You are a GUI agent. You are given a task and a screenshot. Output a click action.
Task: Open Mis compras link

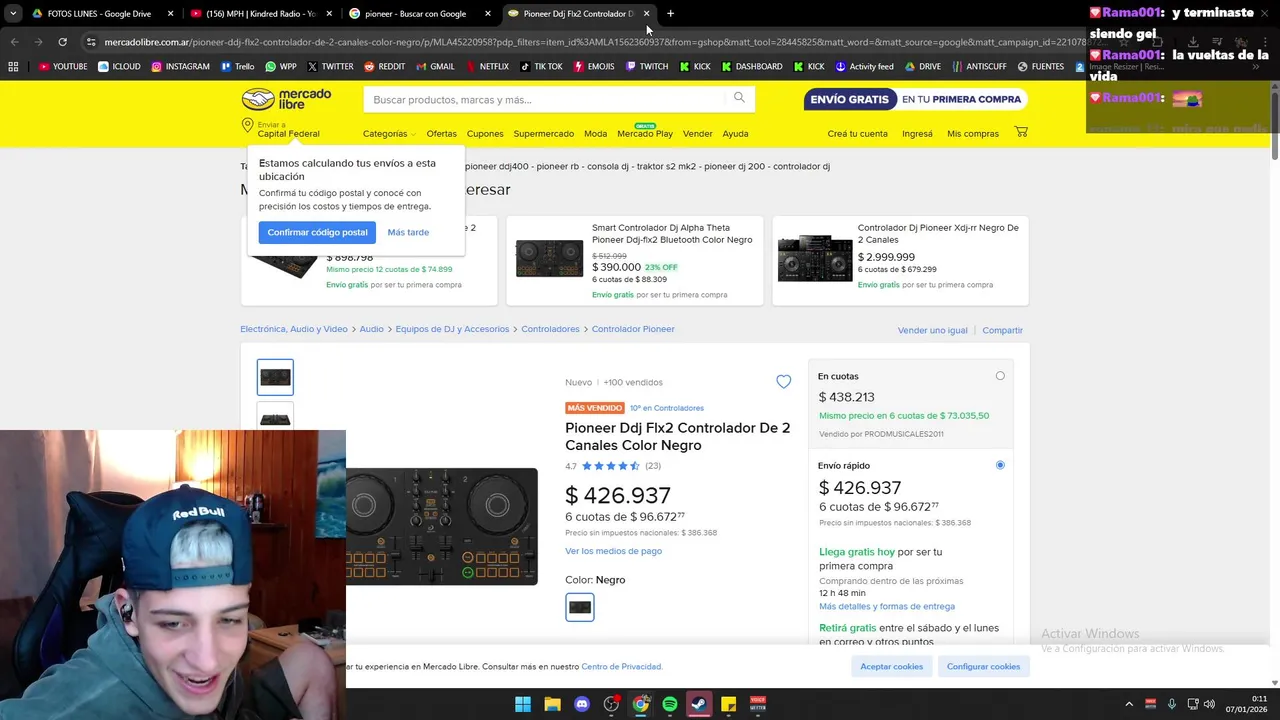tap(973, 134)
